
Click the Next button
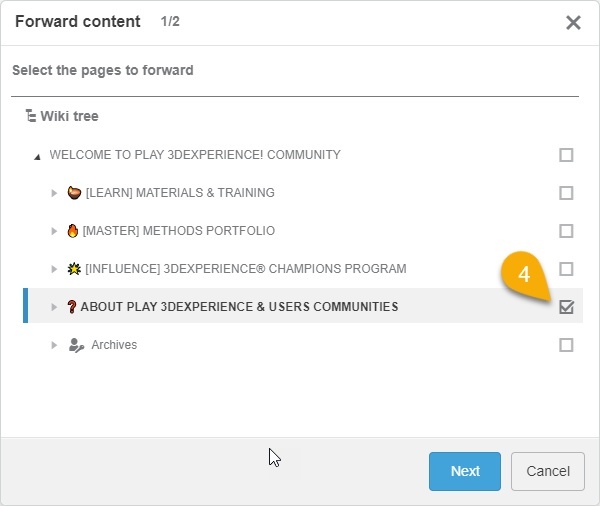pyautogui.click(x=465, y=471)
